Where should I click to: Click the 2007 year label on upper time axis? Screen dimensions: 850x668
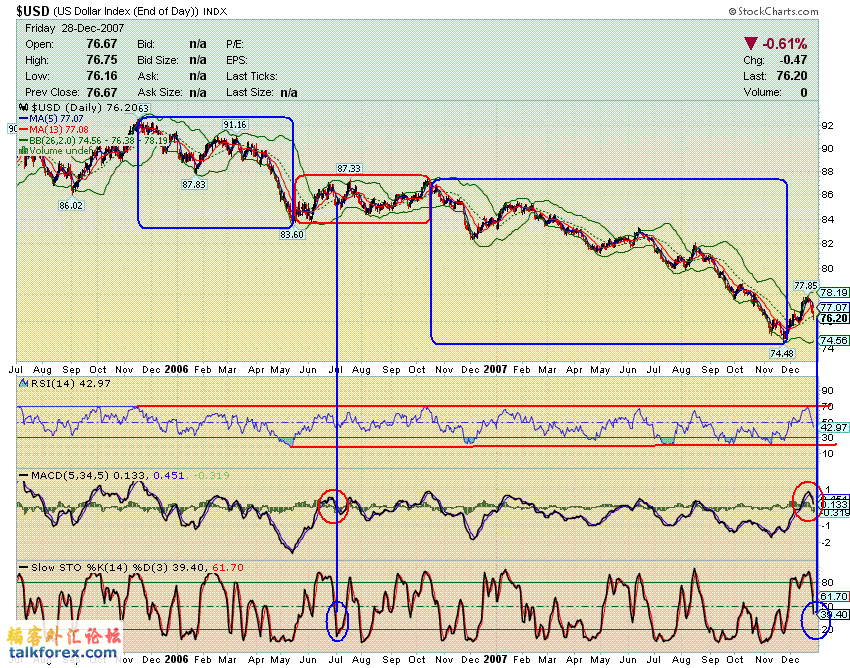click(495, 369)
